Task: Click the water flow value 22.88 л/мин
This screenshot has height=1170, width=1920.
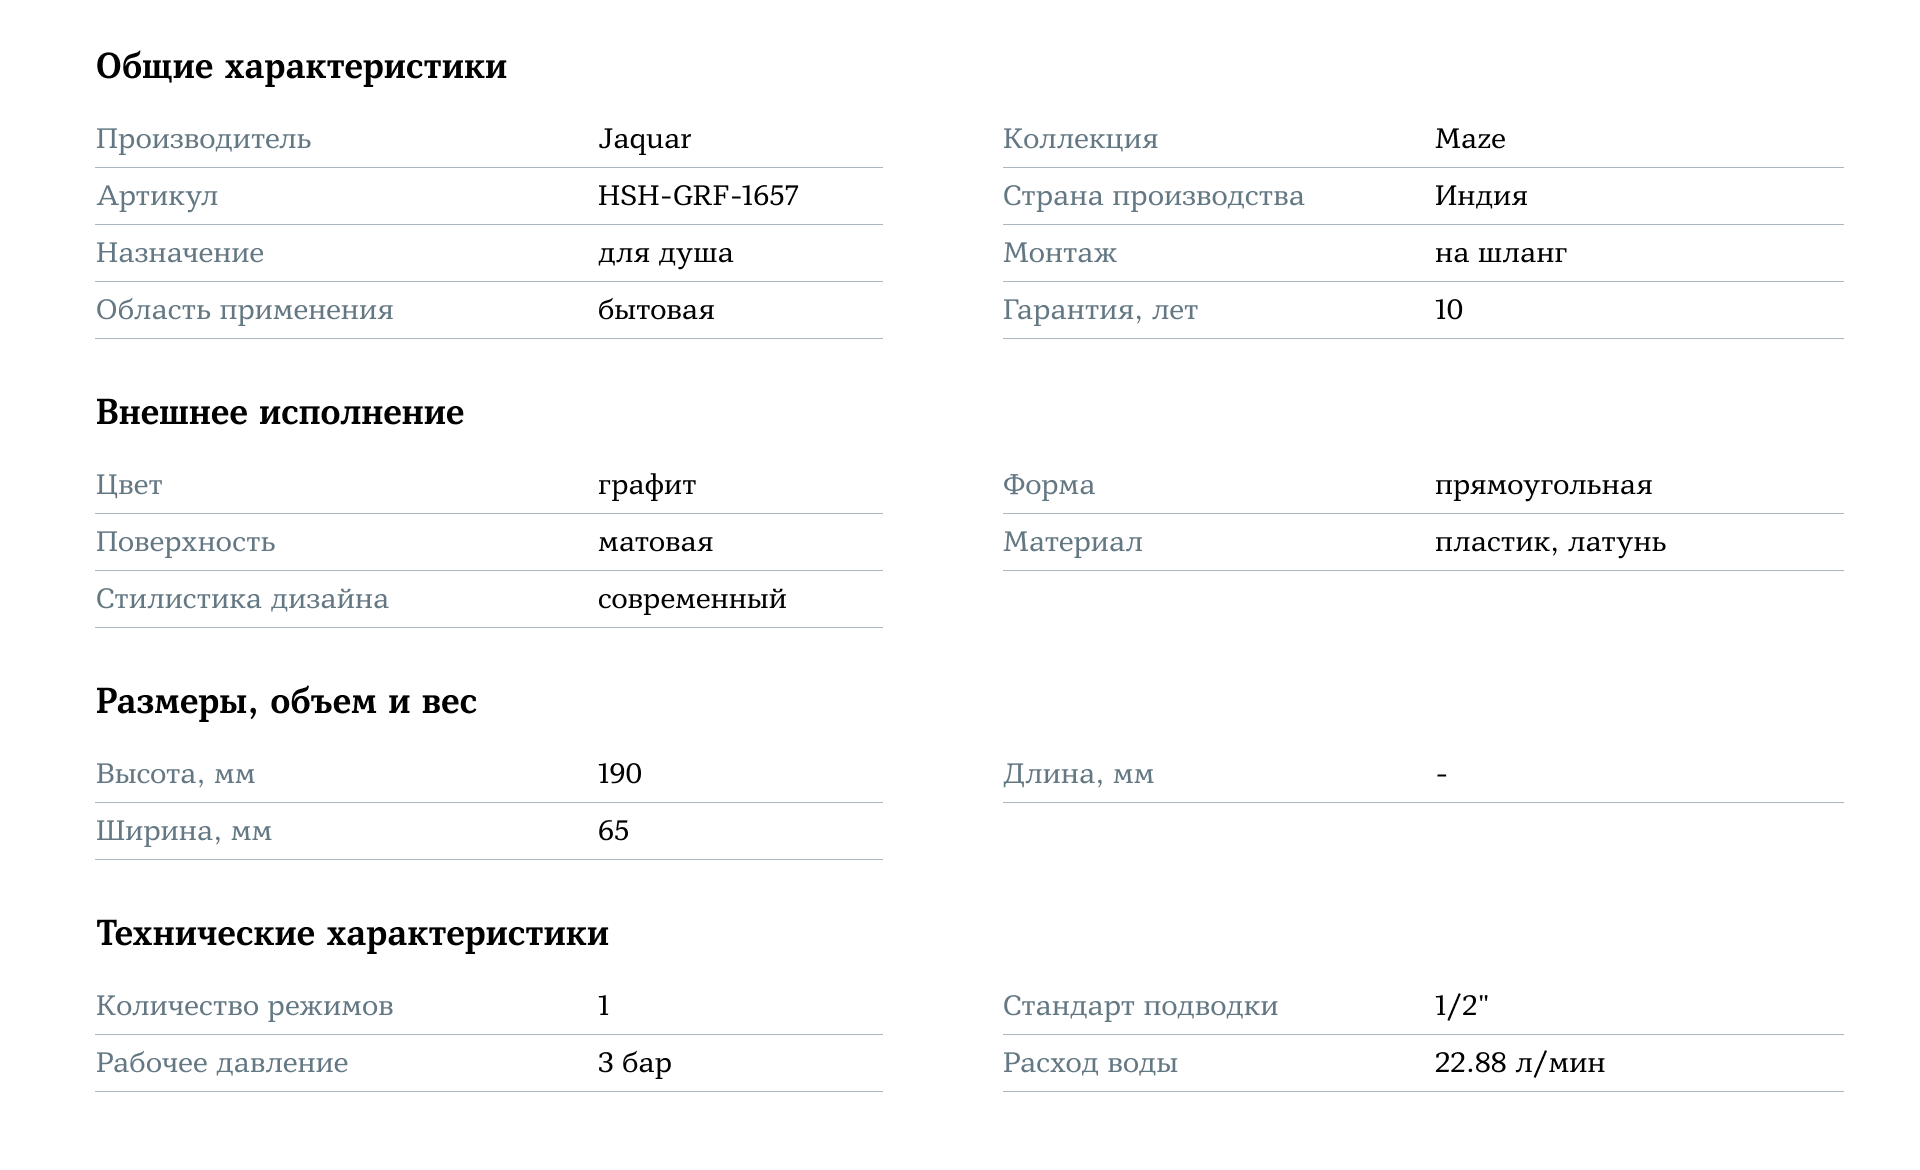Action: (x=1519, y=1063)
